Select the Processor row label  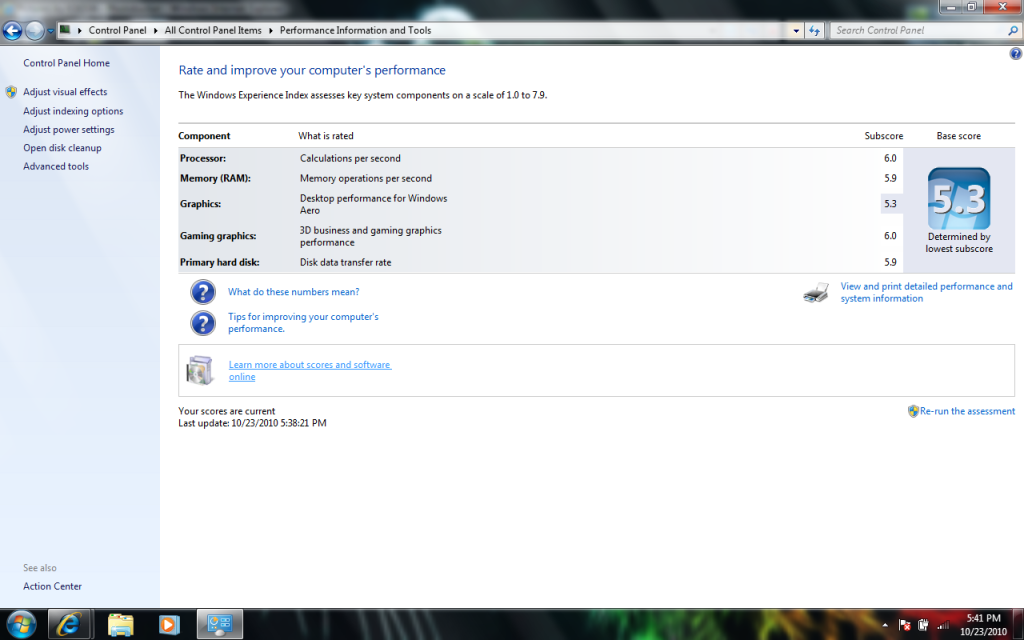(202, 158)
